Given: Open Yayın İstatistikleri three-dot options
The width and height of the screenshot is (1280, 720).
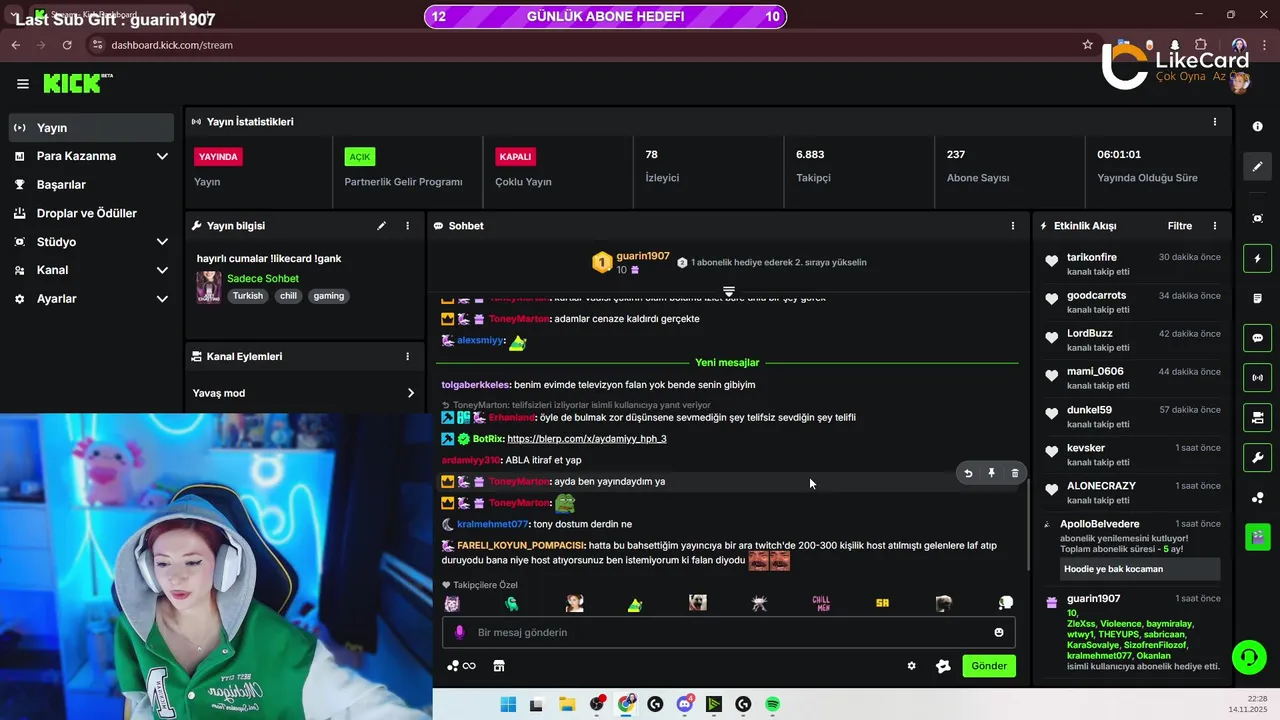Looking at the screenshot, I should (1215, 122).
